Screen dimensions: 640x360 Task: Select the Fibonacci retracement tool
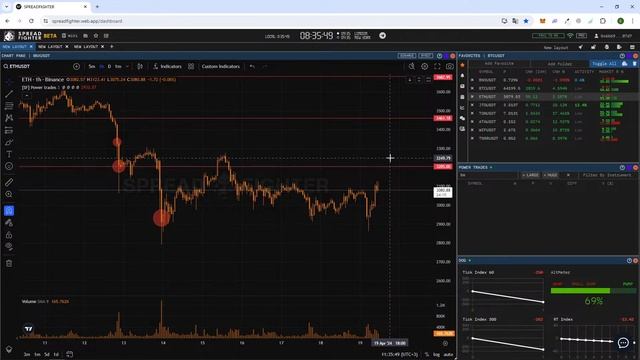point(9,106)
